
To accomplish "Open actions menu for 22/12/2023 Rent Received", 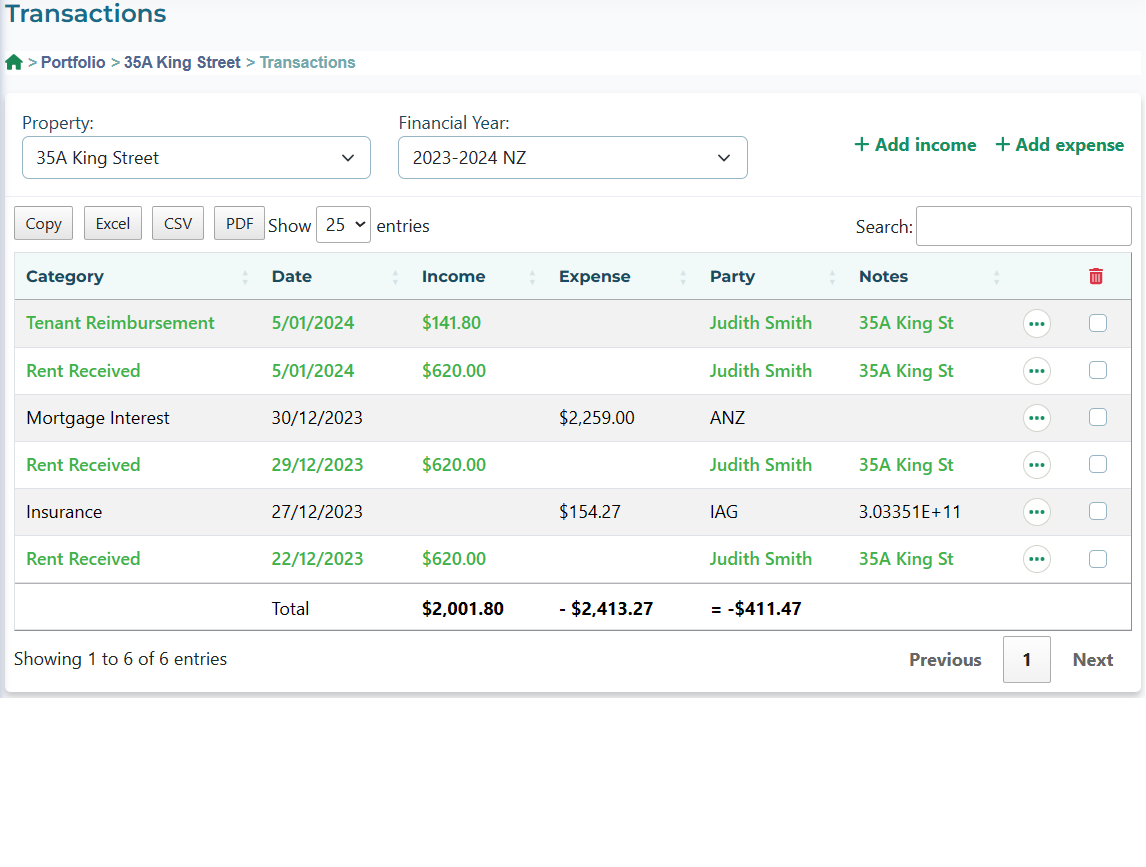I will pyautogui.click(x=1037, y=559).
